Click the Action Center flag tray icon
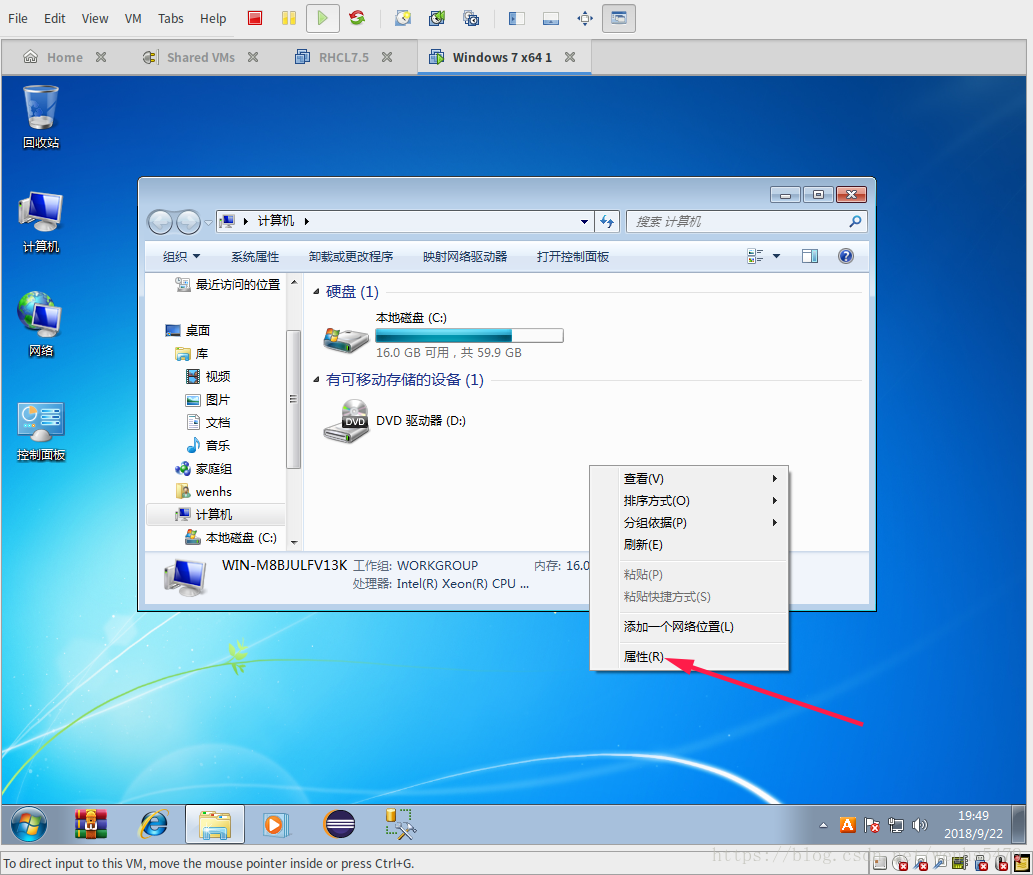 coord(872,824)
